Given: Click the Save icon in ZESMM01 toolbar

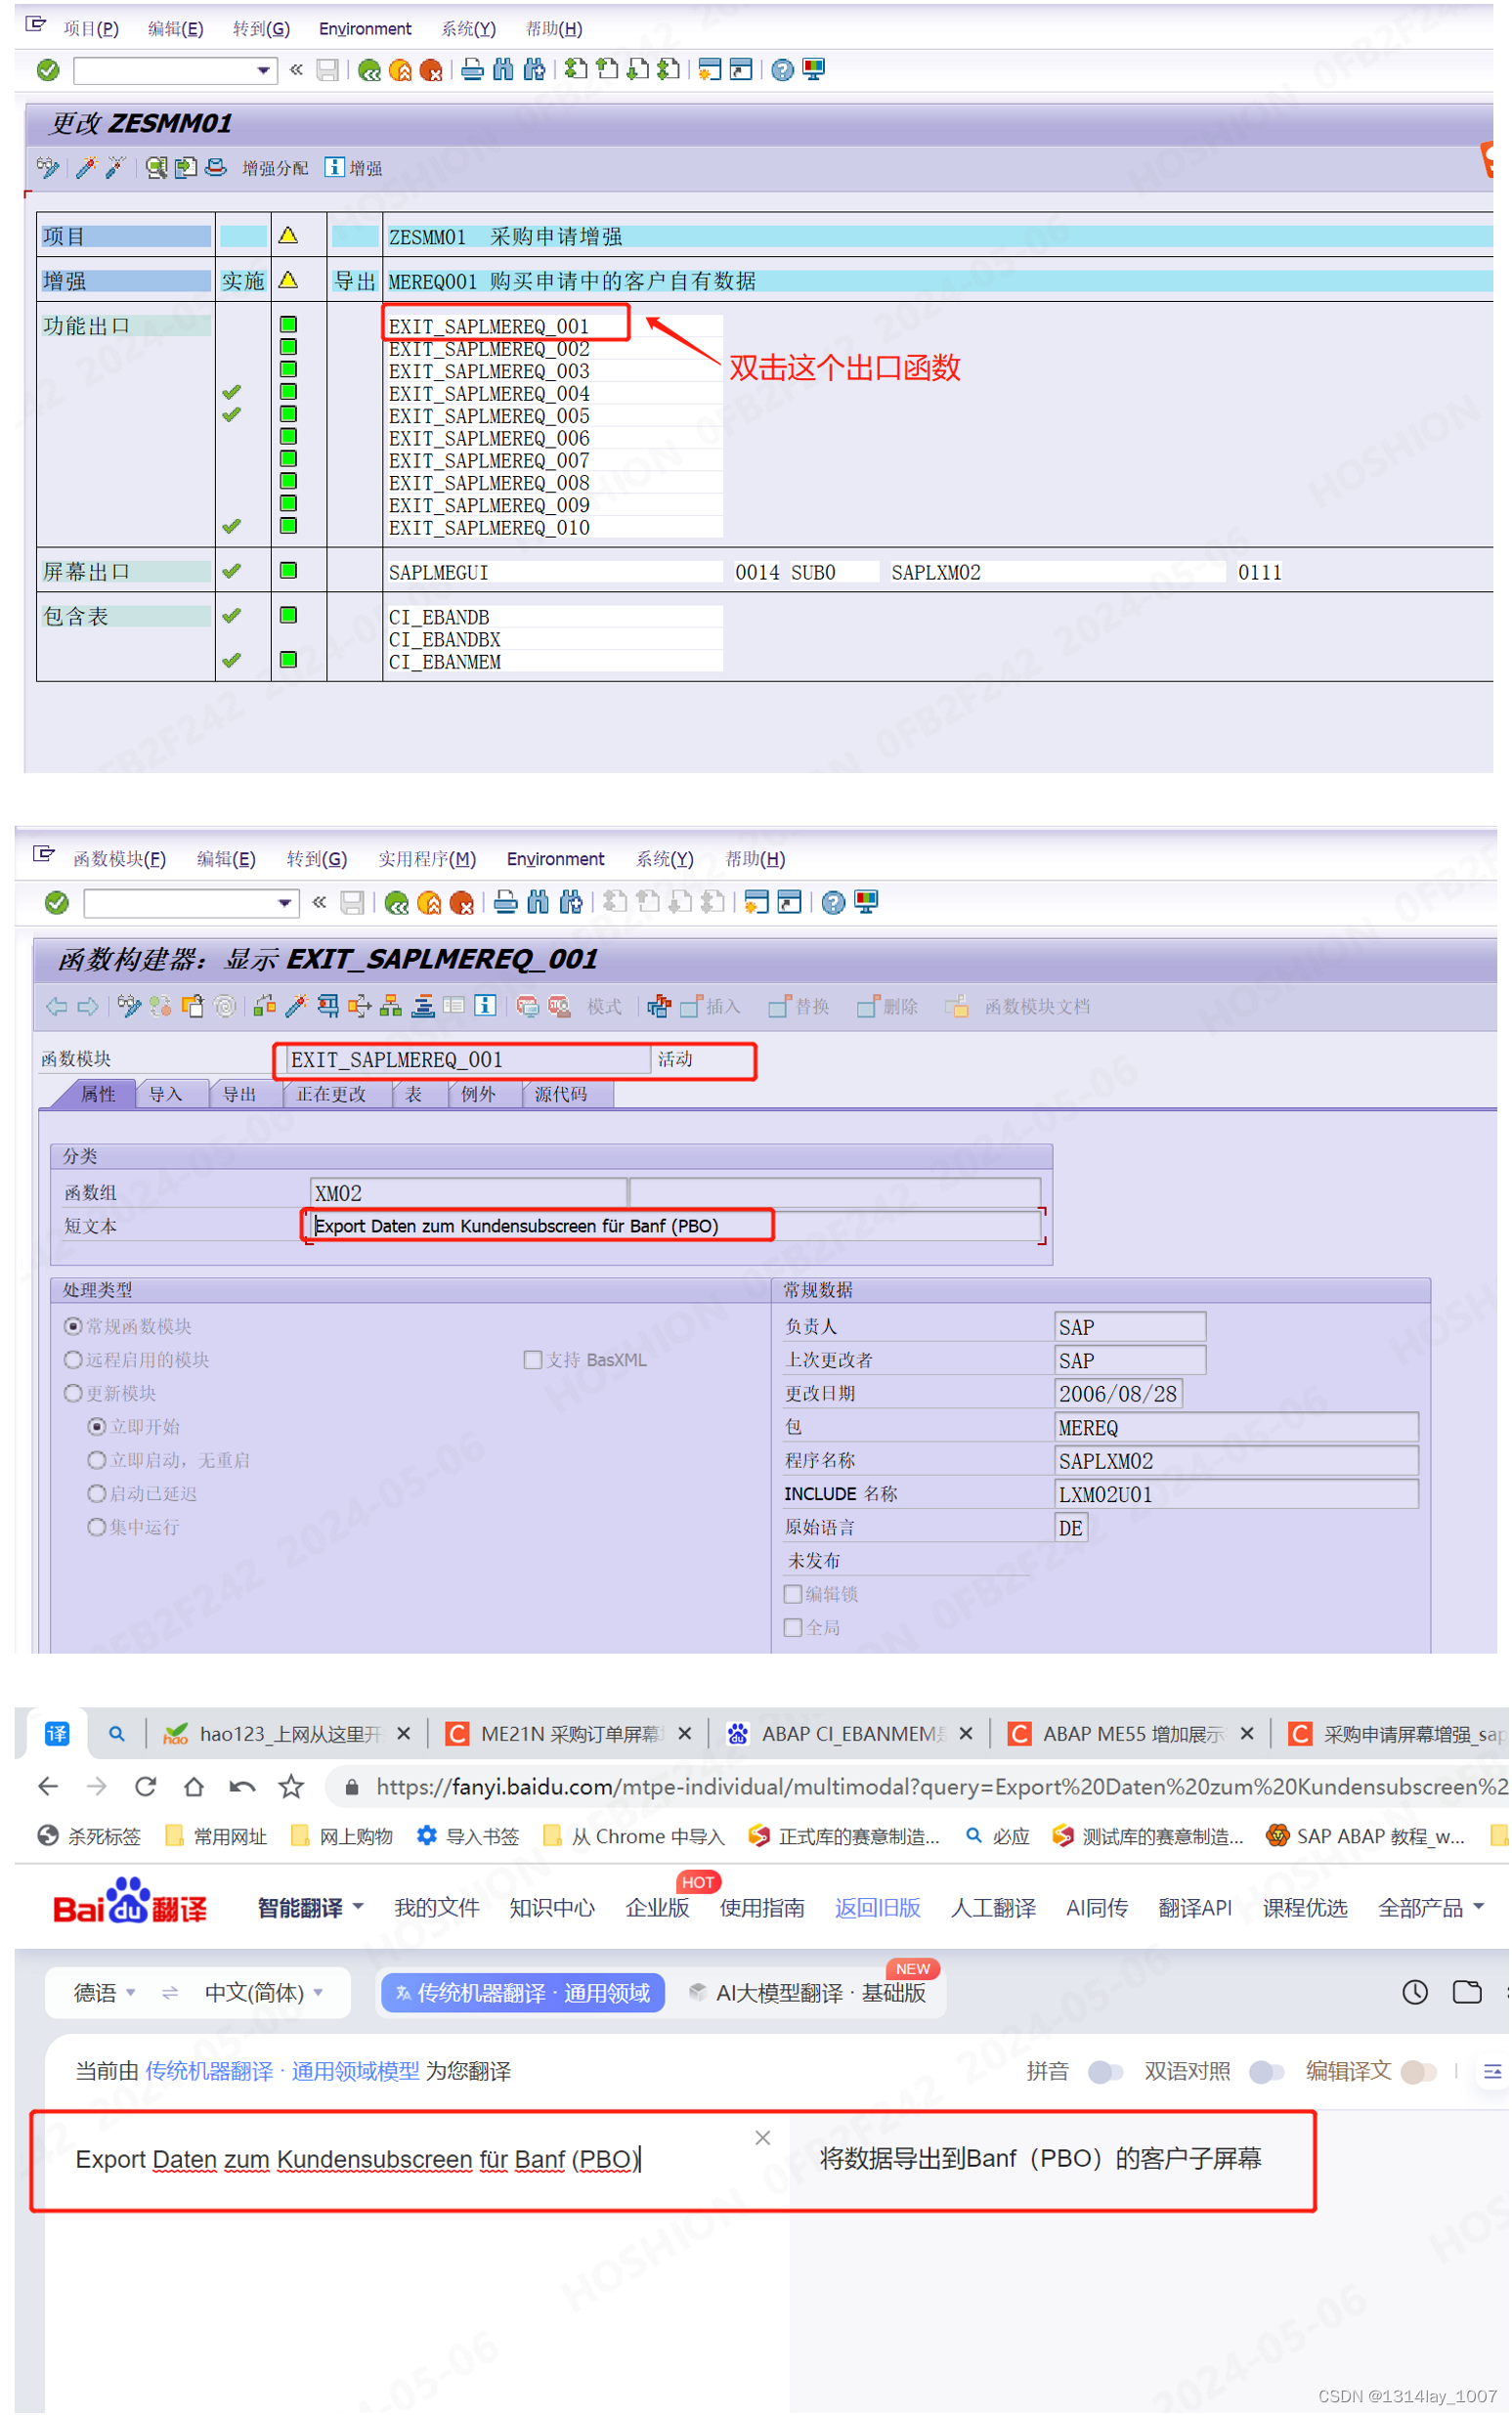Looking at the screenshot, I should pyautogui.click(x=327, y=70).
